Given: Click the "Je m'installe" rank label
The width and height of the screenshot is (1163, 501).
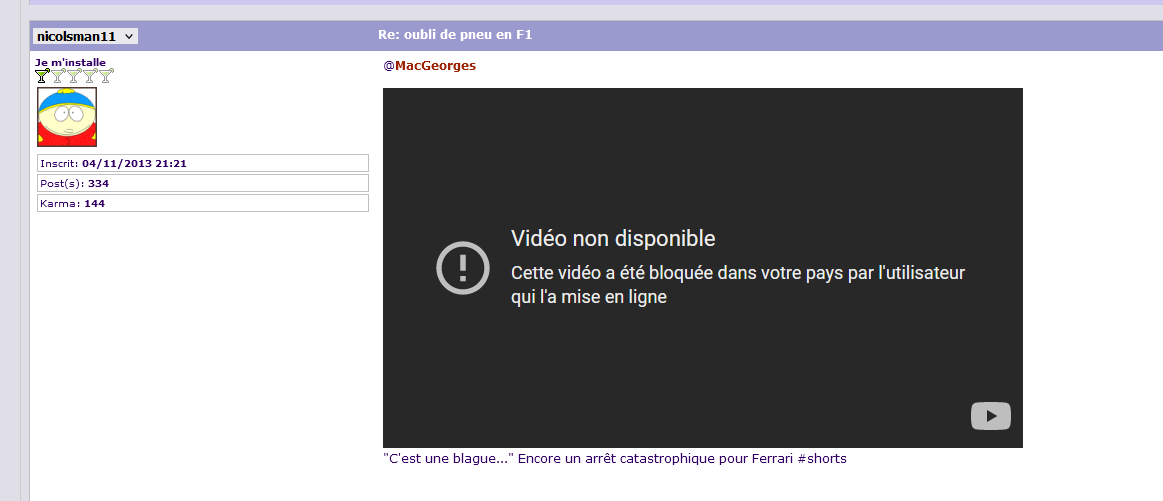Looking at the screenshot, I should [x=70, y=62].
